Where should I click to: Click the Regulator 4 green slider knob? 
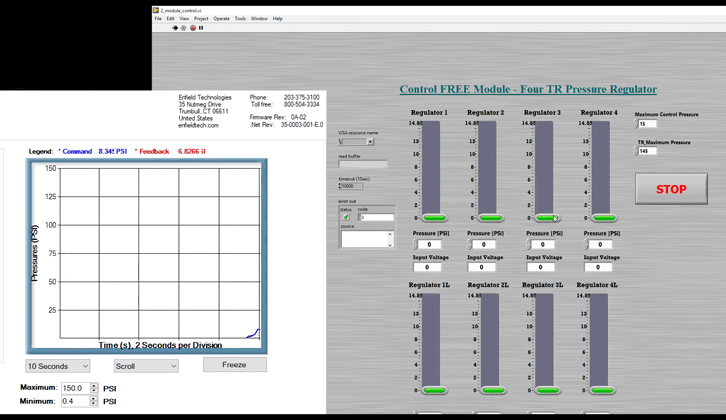click(604, 218)
